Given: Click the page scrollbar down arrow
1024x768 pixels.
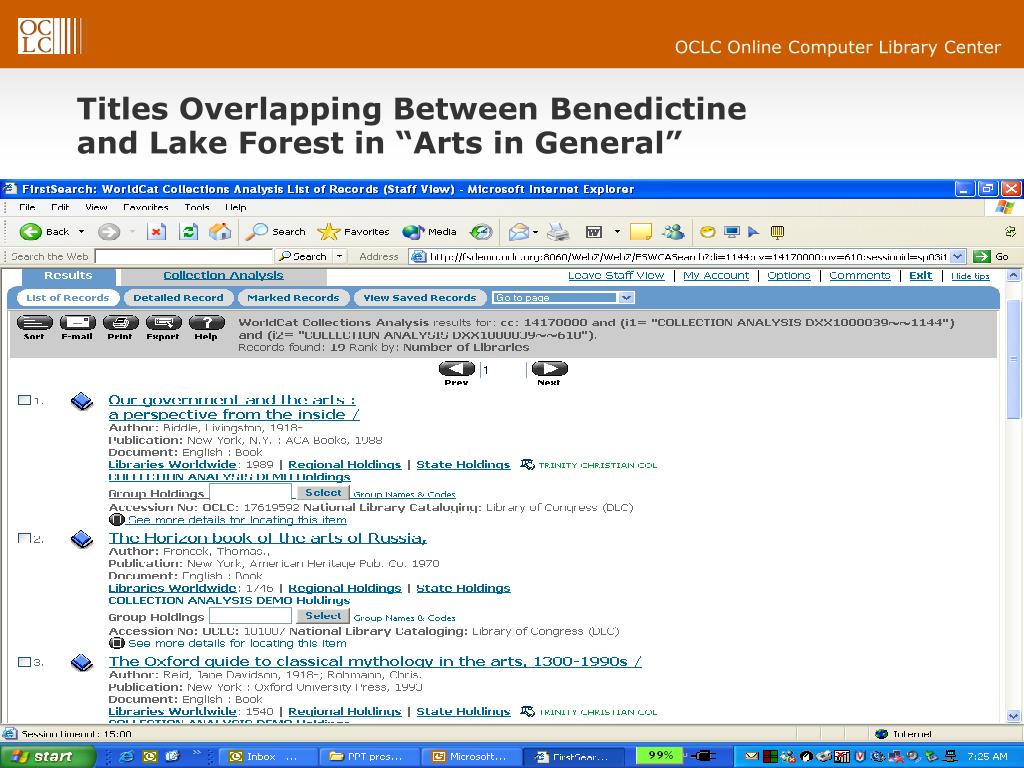Looking at the screenshot, I should 1013,715.
